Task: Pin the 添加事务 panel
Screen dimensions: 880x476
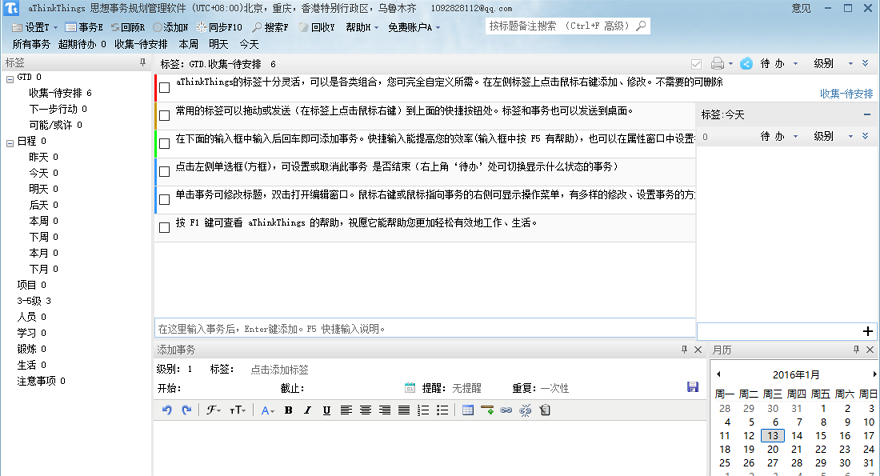Action: [x=684, y=349]
